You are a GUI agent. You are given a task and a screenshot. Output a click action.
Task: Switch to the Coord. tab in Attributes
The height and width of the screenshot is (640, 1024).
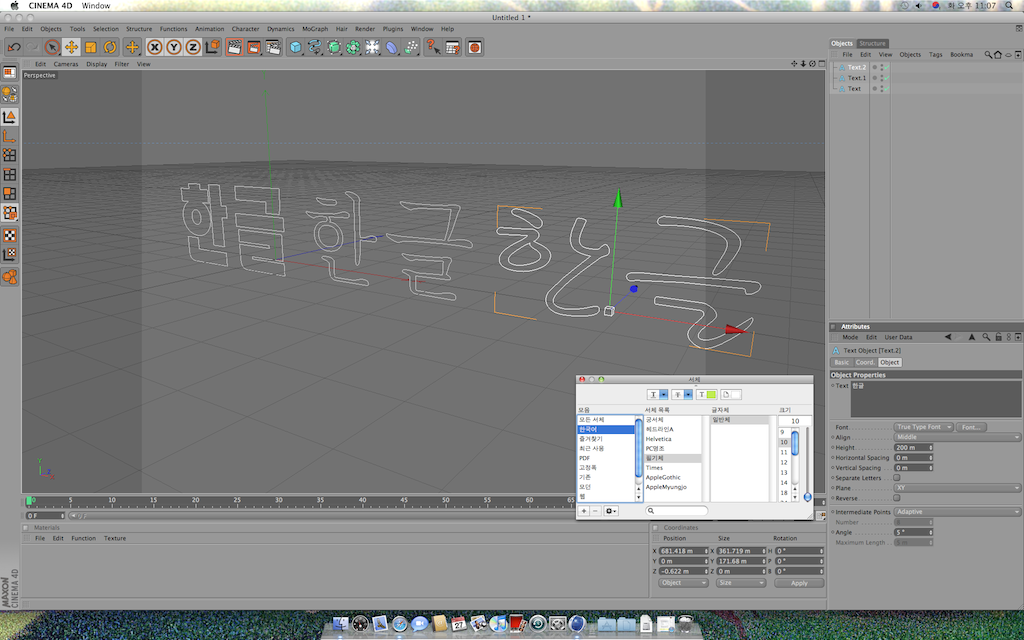864,362
